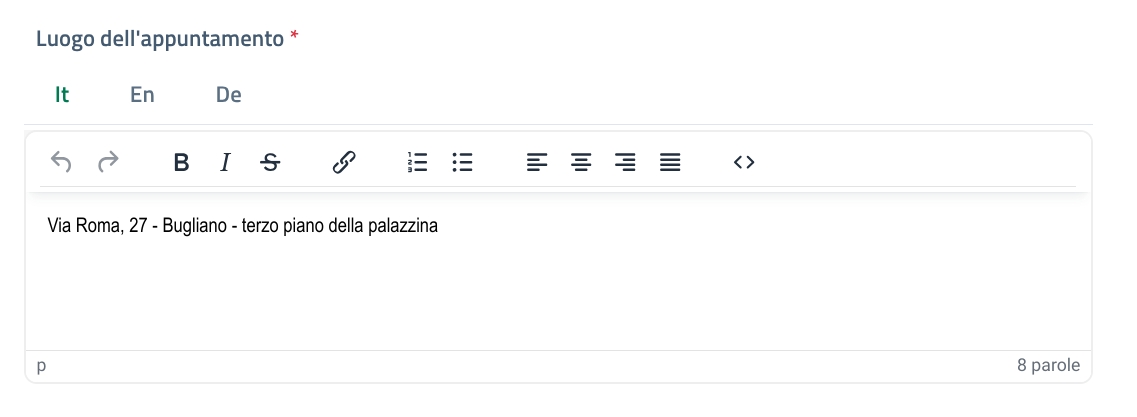Insert a hyperlink with the link icon
The height and width of the screenshot is (417, 1137).
click(344, 162)
